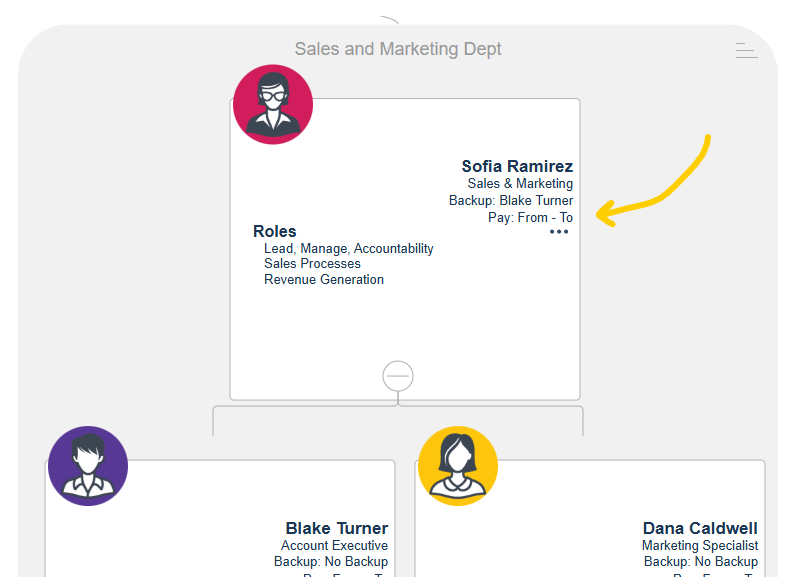The image size is (792, 577).
Task: Collapse the subordinates under Sofia Ramirez
Action: (x=398, y=375)
